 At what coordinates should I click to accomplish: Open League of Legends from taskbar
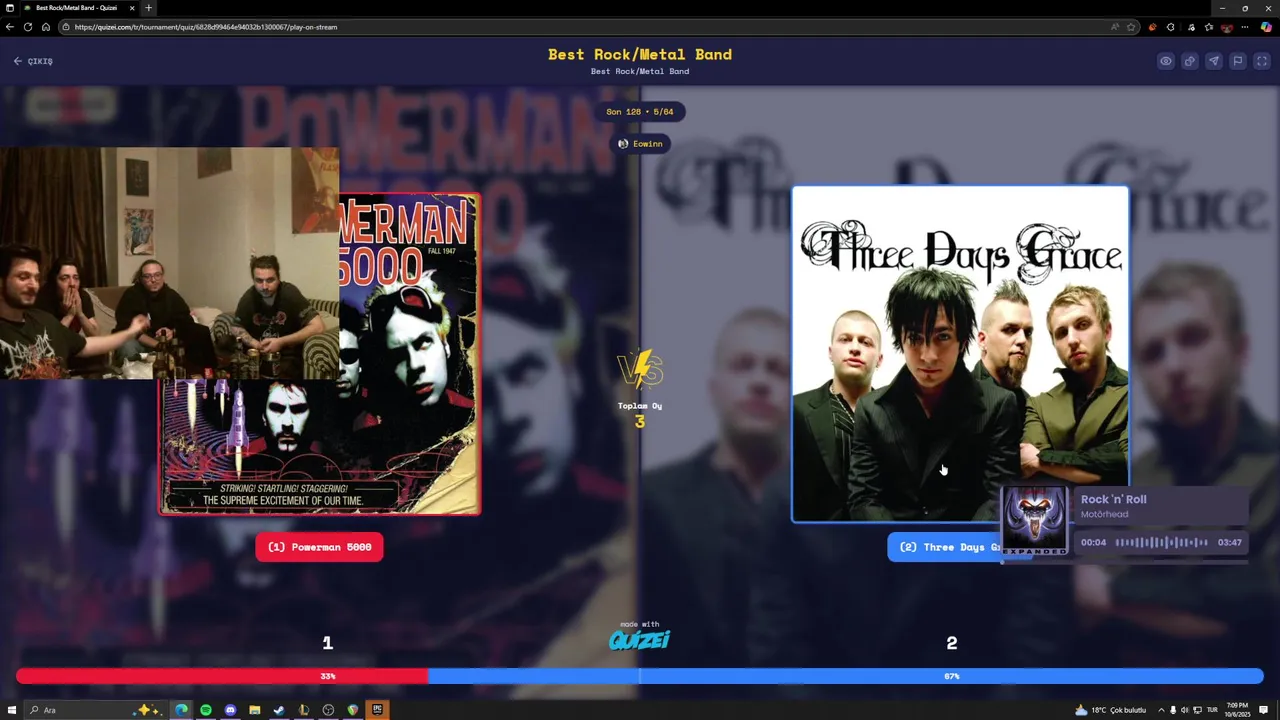click(304, 710)
